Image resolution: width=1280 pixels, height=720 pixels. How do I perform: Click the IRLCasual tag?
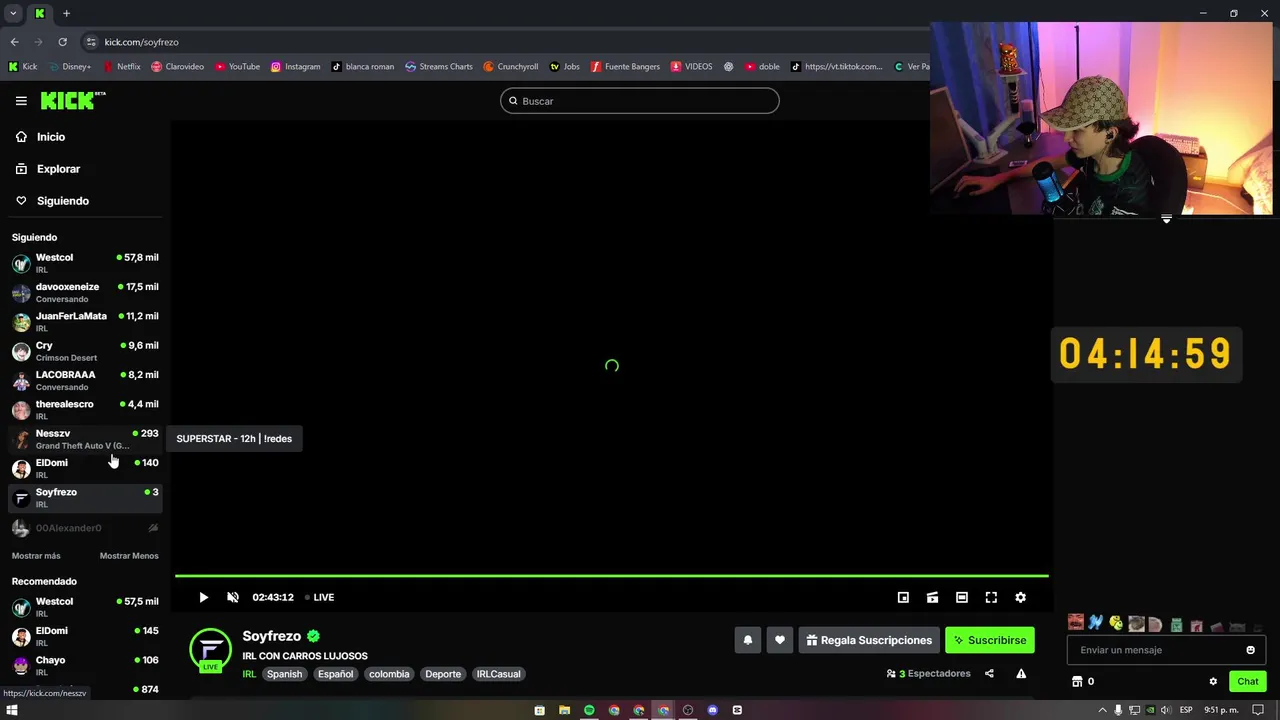pos(498,674)
